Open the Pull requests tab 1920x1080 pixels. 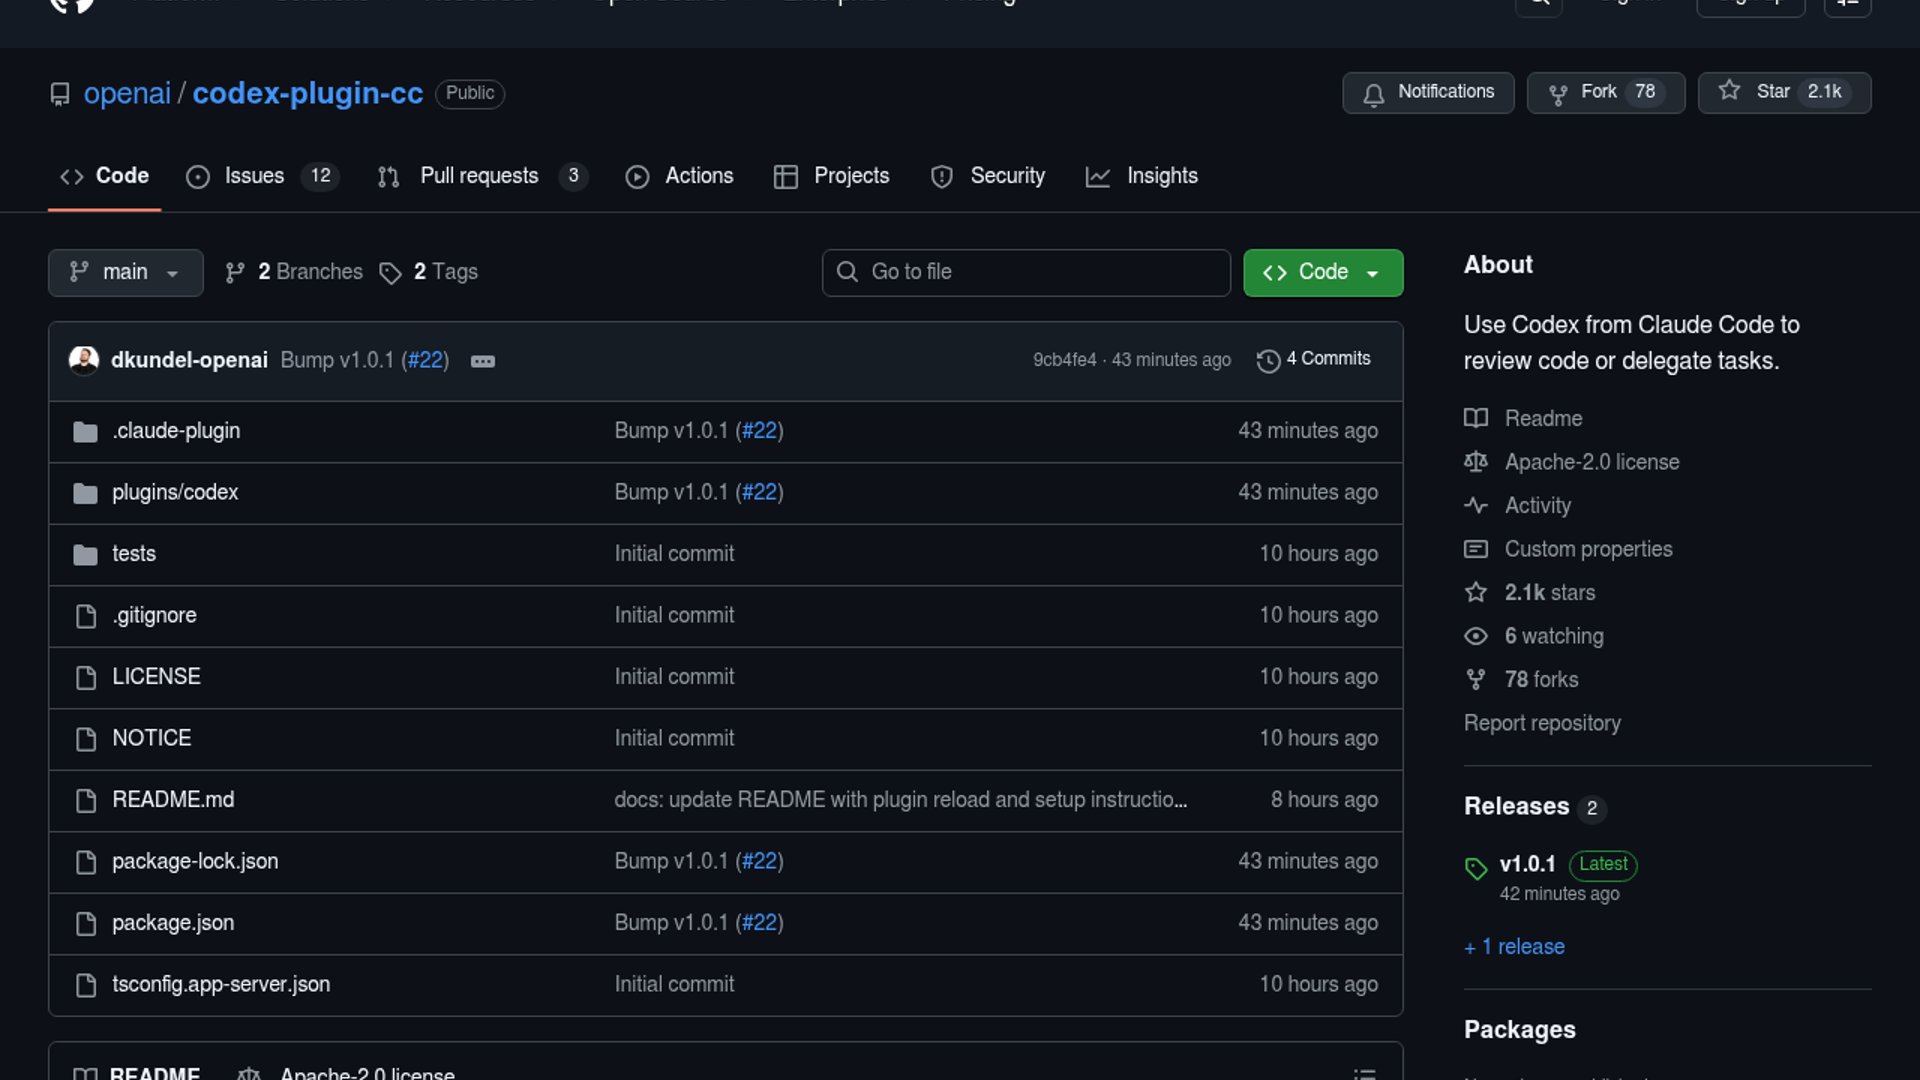[481, 176]
